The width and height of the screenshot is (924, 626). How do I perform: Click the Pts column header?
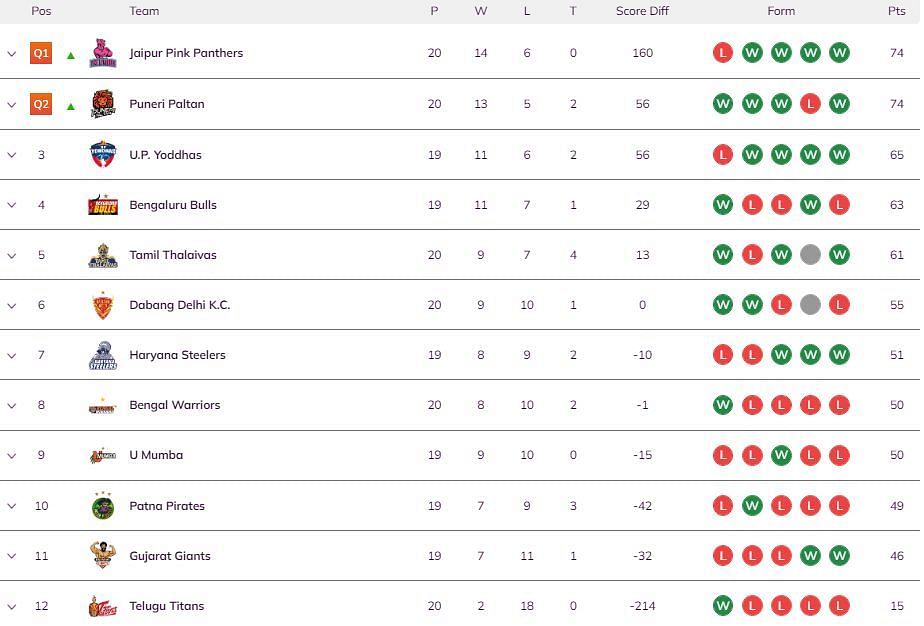[896, 11]
